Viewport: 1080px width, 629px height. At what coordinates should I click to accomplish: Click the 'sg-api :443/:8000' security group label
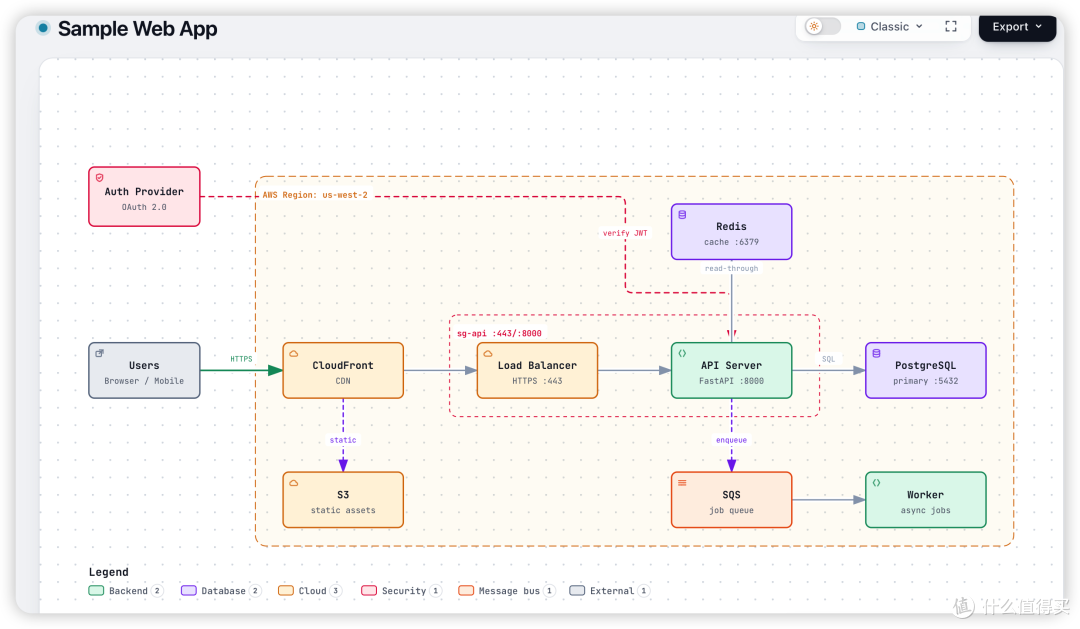click(x=499, y=333)
